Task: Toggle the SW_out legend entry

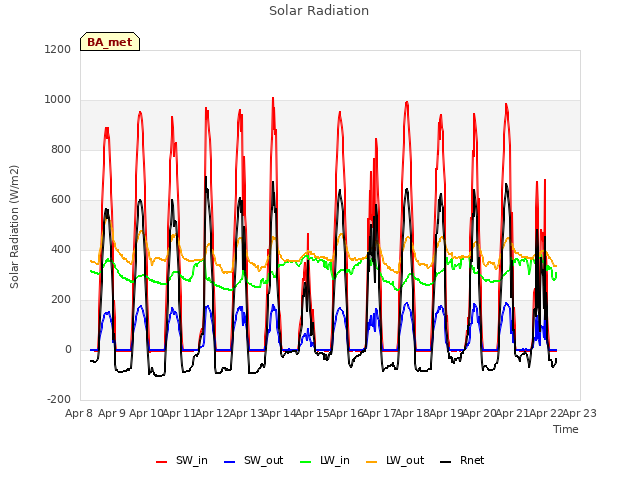Action: click(x=253, y=461)
